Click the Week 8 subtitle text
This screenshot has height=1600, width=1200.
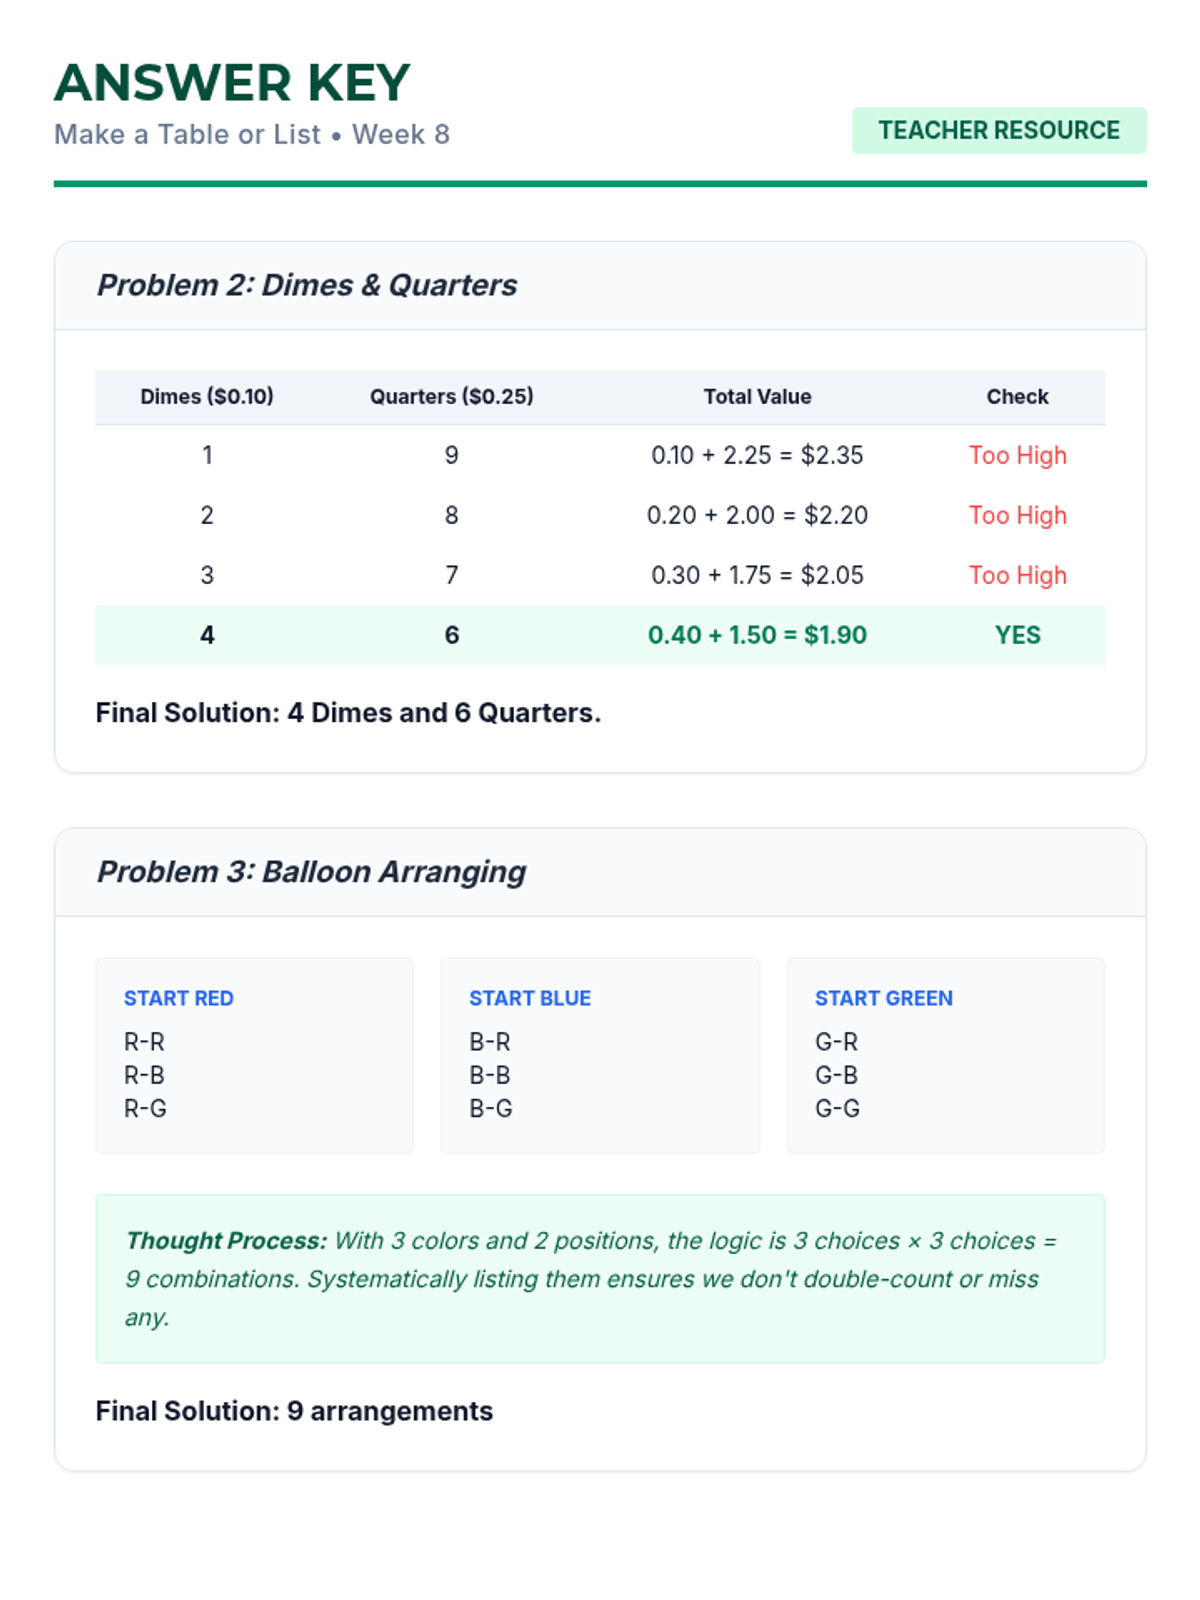click(401, 134)
